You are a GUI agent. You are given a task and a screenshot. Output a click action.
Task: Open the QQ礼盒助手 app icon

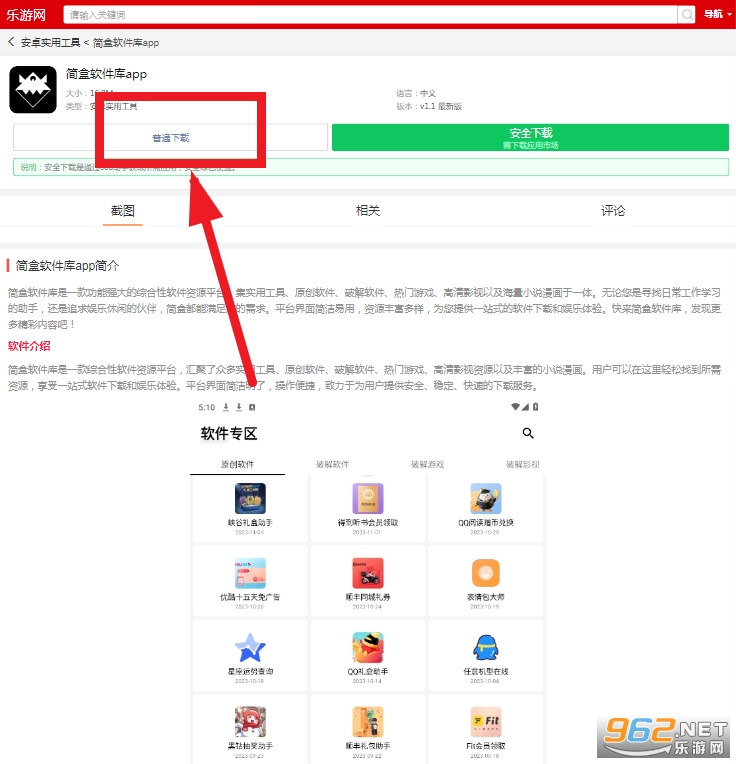coord(368,648)
